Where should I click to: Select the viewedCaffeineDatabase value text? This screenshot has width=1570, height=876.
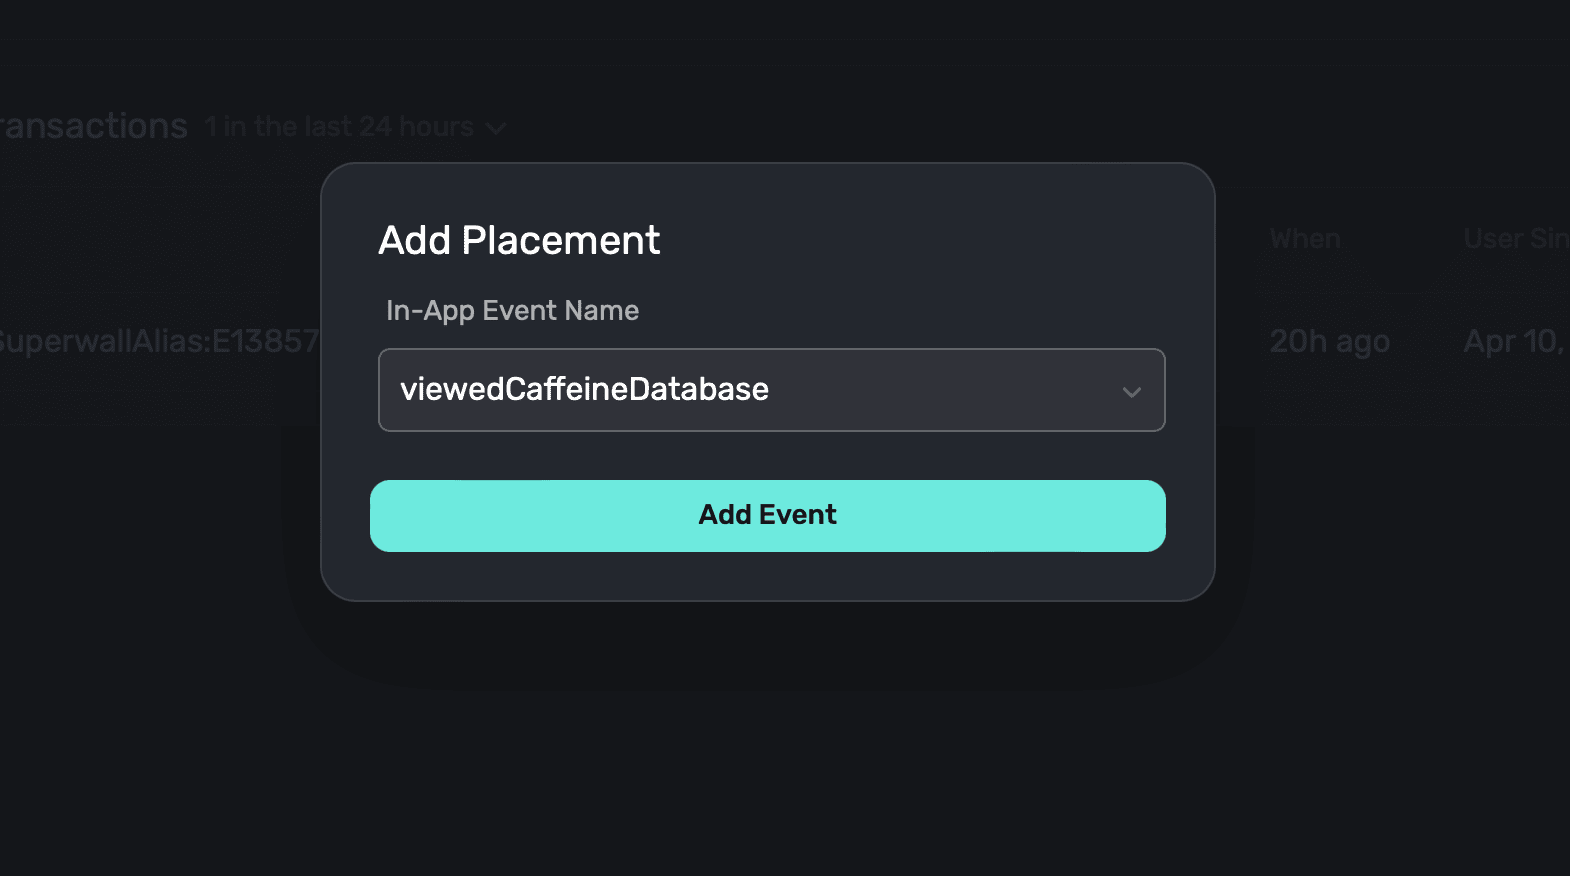click(x=584, y=389)
